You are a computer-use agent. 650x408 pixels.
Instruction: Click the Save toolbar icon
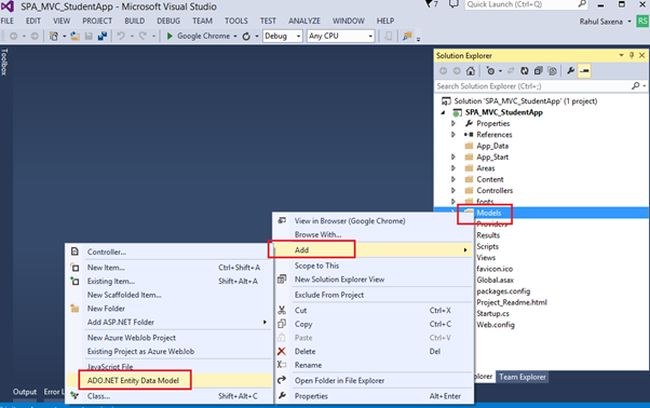[89, 36]
